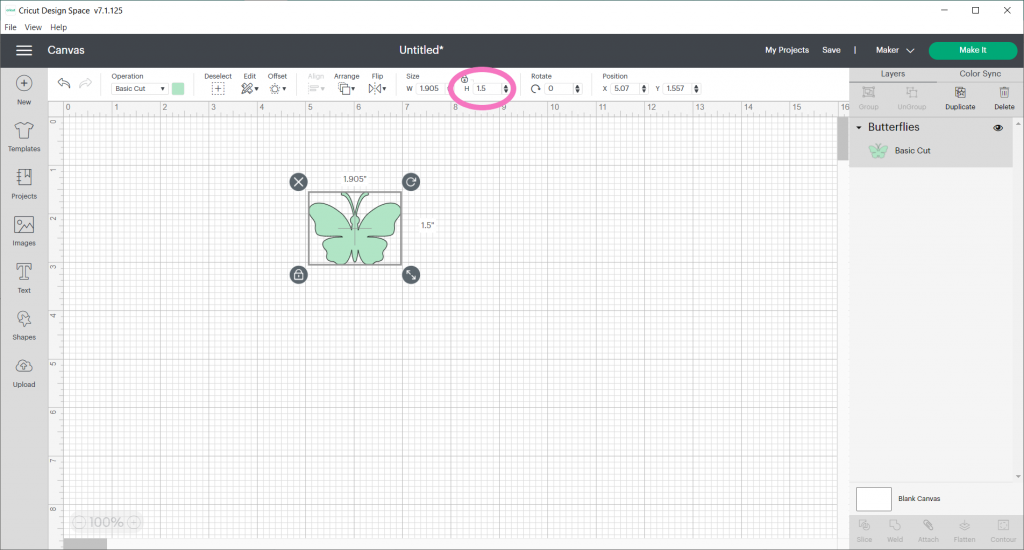1024x550 pixels.
Task: Click the Slice tool
Action: (x=864, y=530)
